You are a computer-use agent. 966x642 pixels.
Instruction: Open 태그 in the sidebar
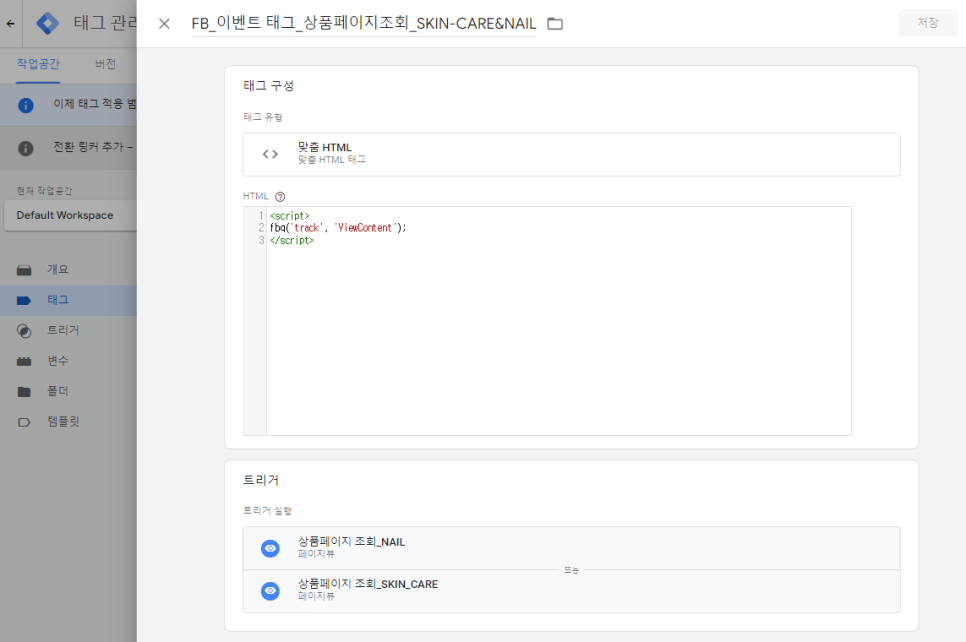click(57, 300)
